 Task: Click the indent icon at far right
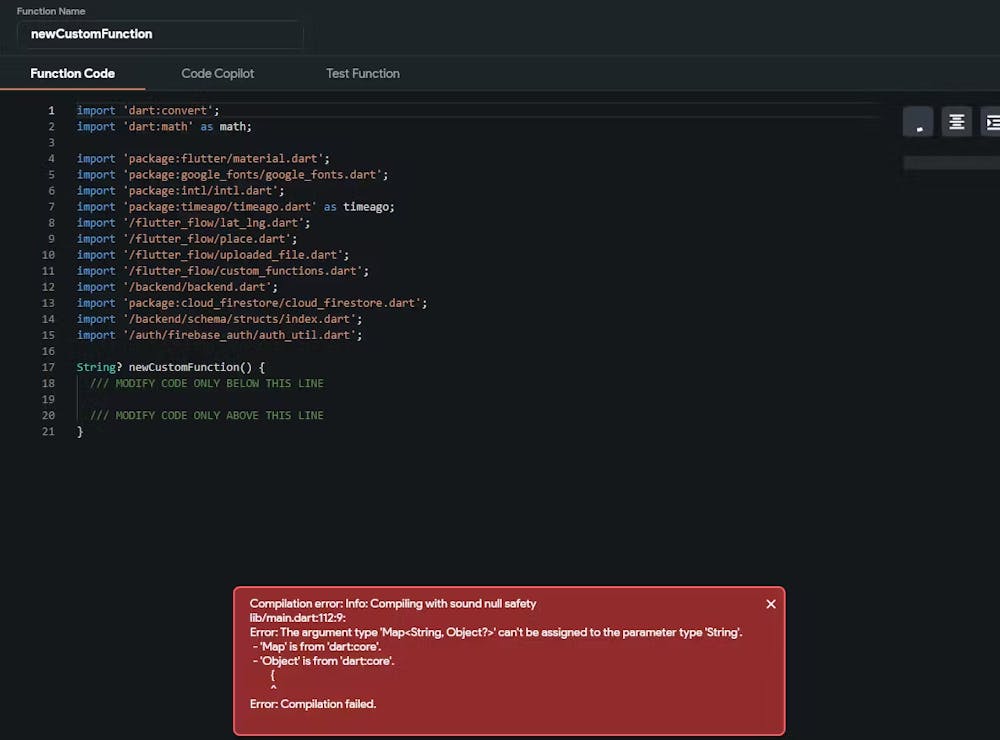pos(991,122)
